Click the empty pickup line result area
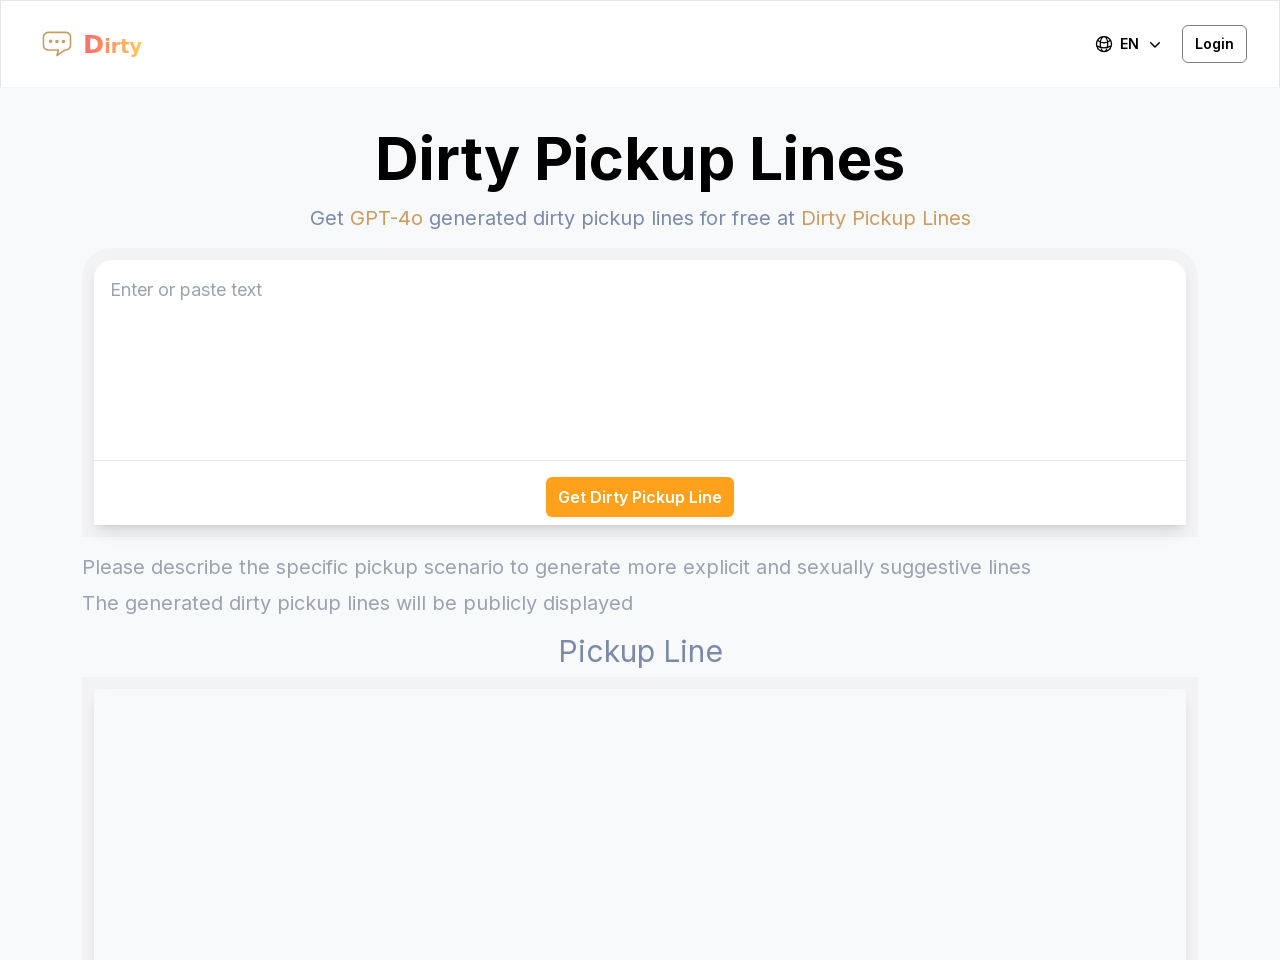Screen dimensions: 1280x960 [x=640, y=820]
